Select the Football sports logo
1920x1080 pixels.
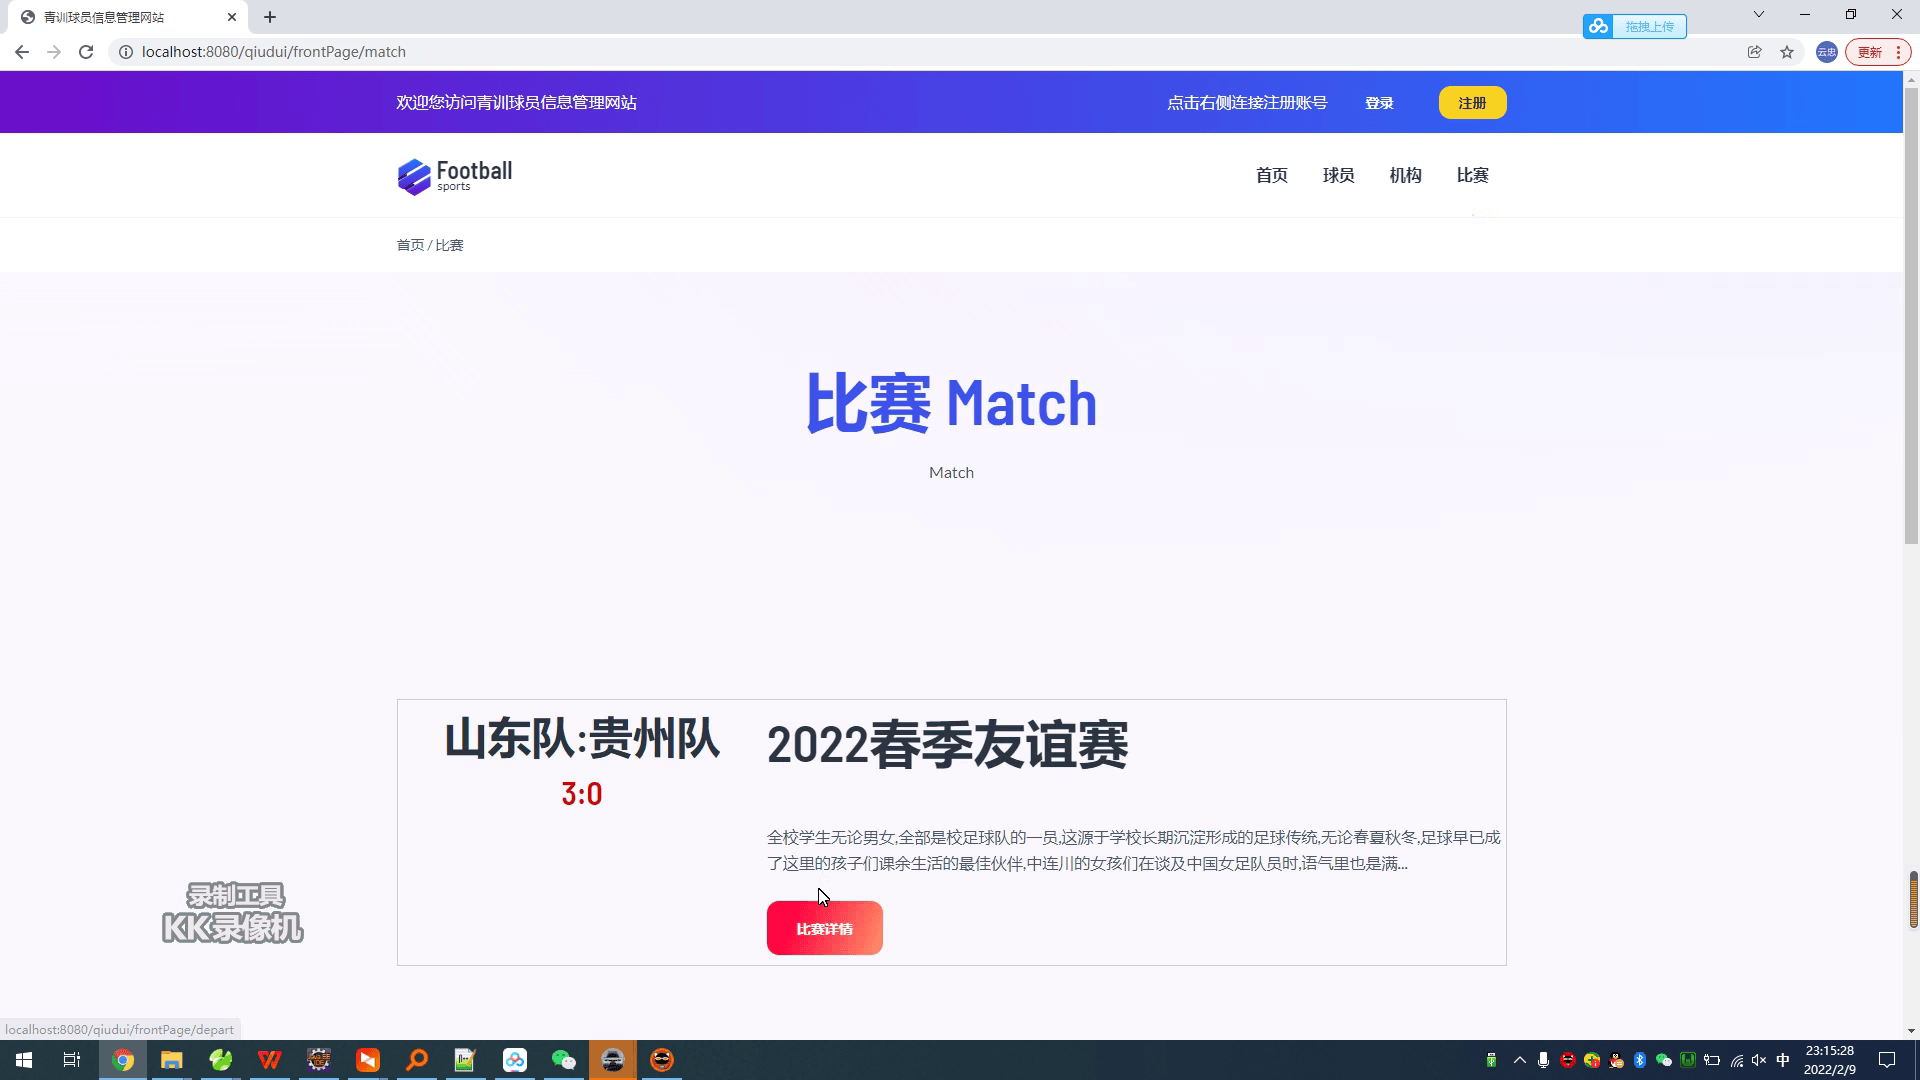(x=453, y=175)
